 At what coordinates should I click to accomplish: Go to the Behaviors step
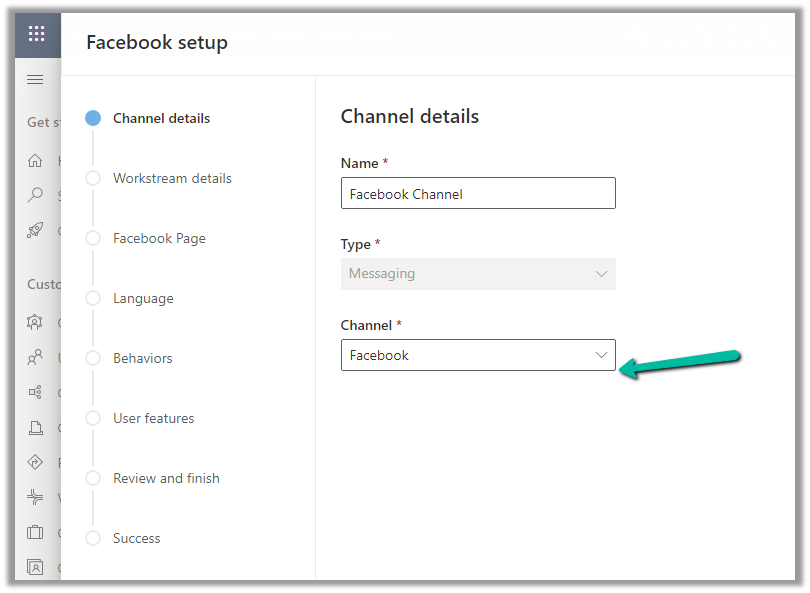click(x=142, y=358)
